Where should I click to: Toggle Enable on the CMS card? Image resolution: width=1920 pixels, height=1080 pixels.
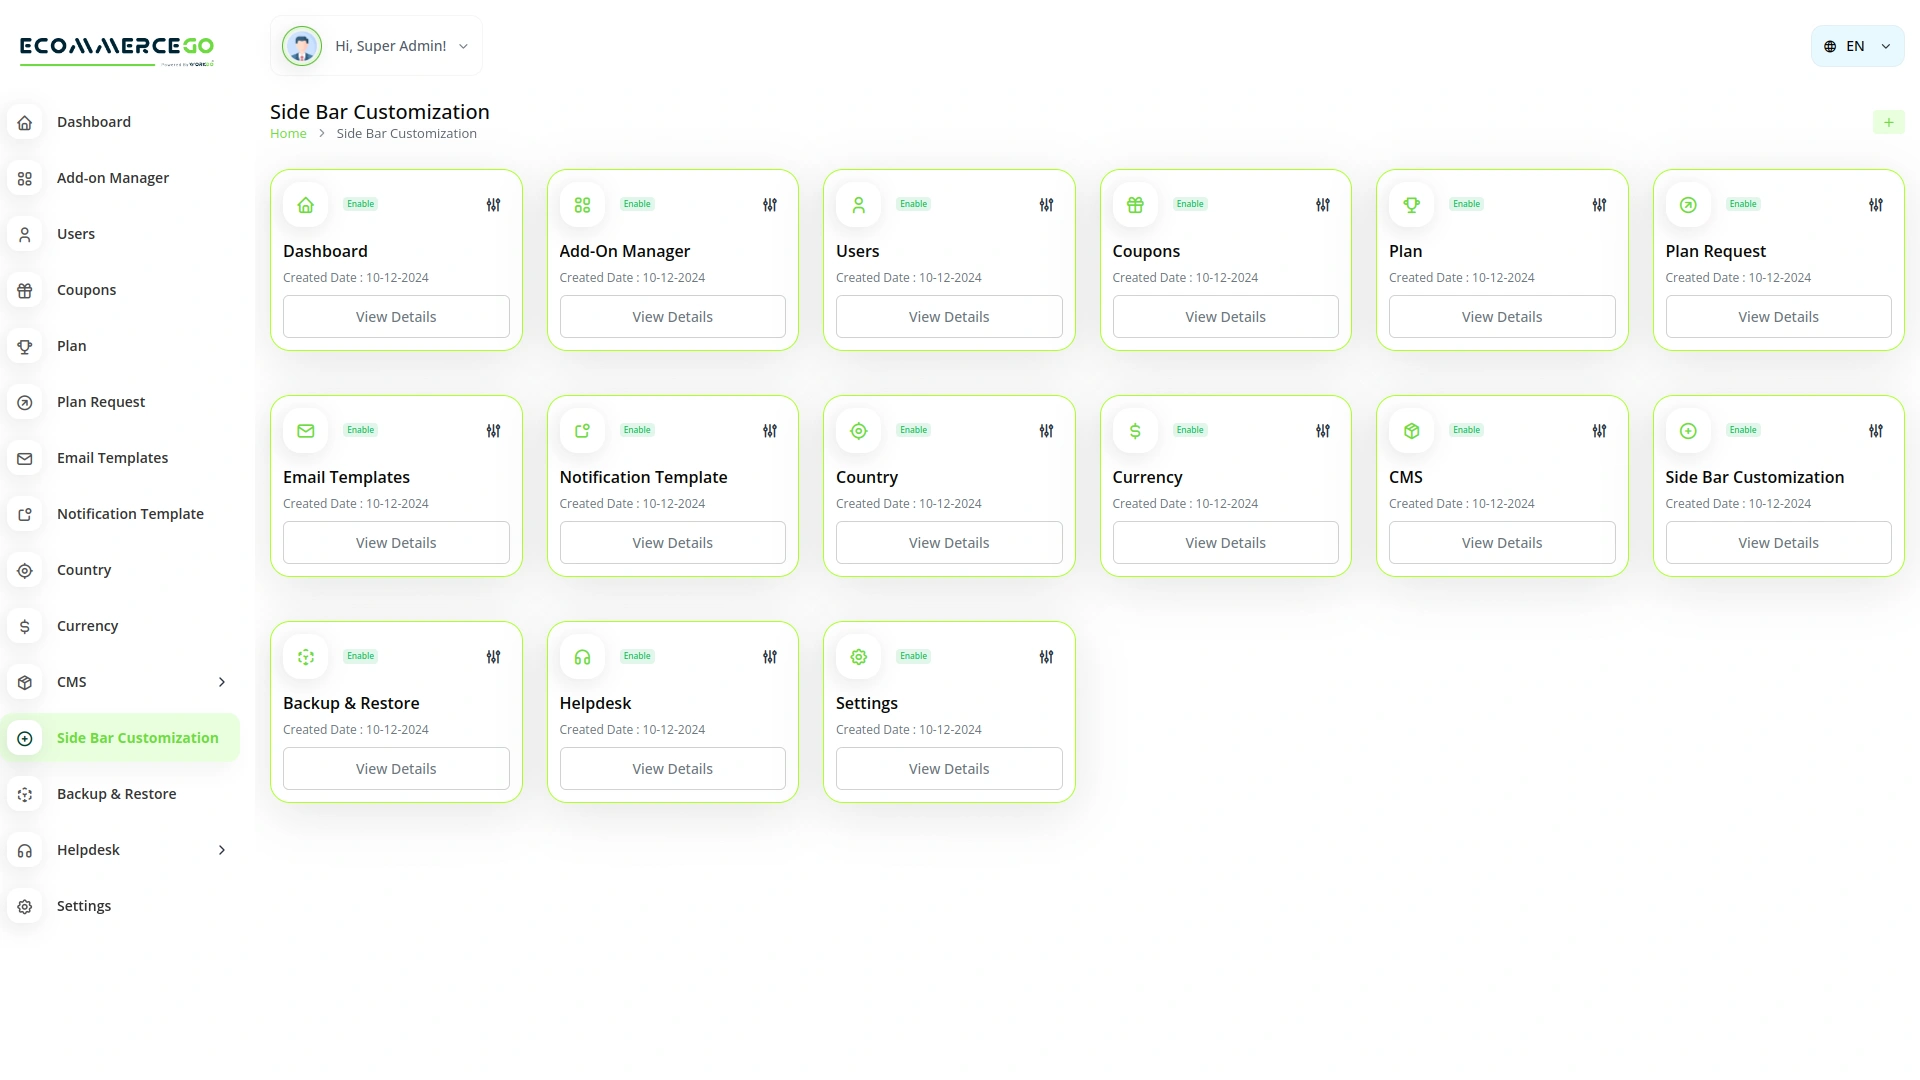(x=1466, y=430)
